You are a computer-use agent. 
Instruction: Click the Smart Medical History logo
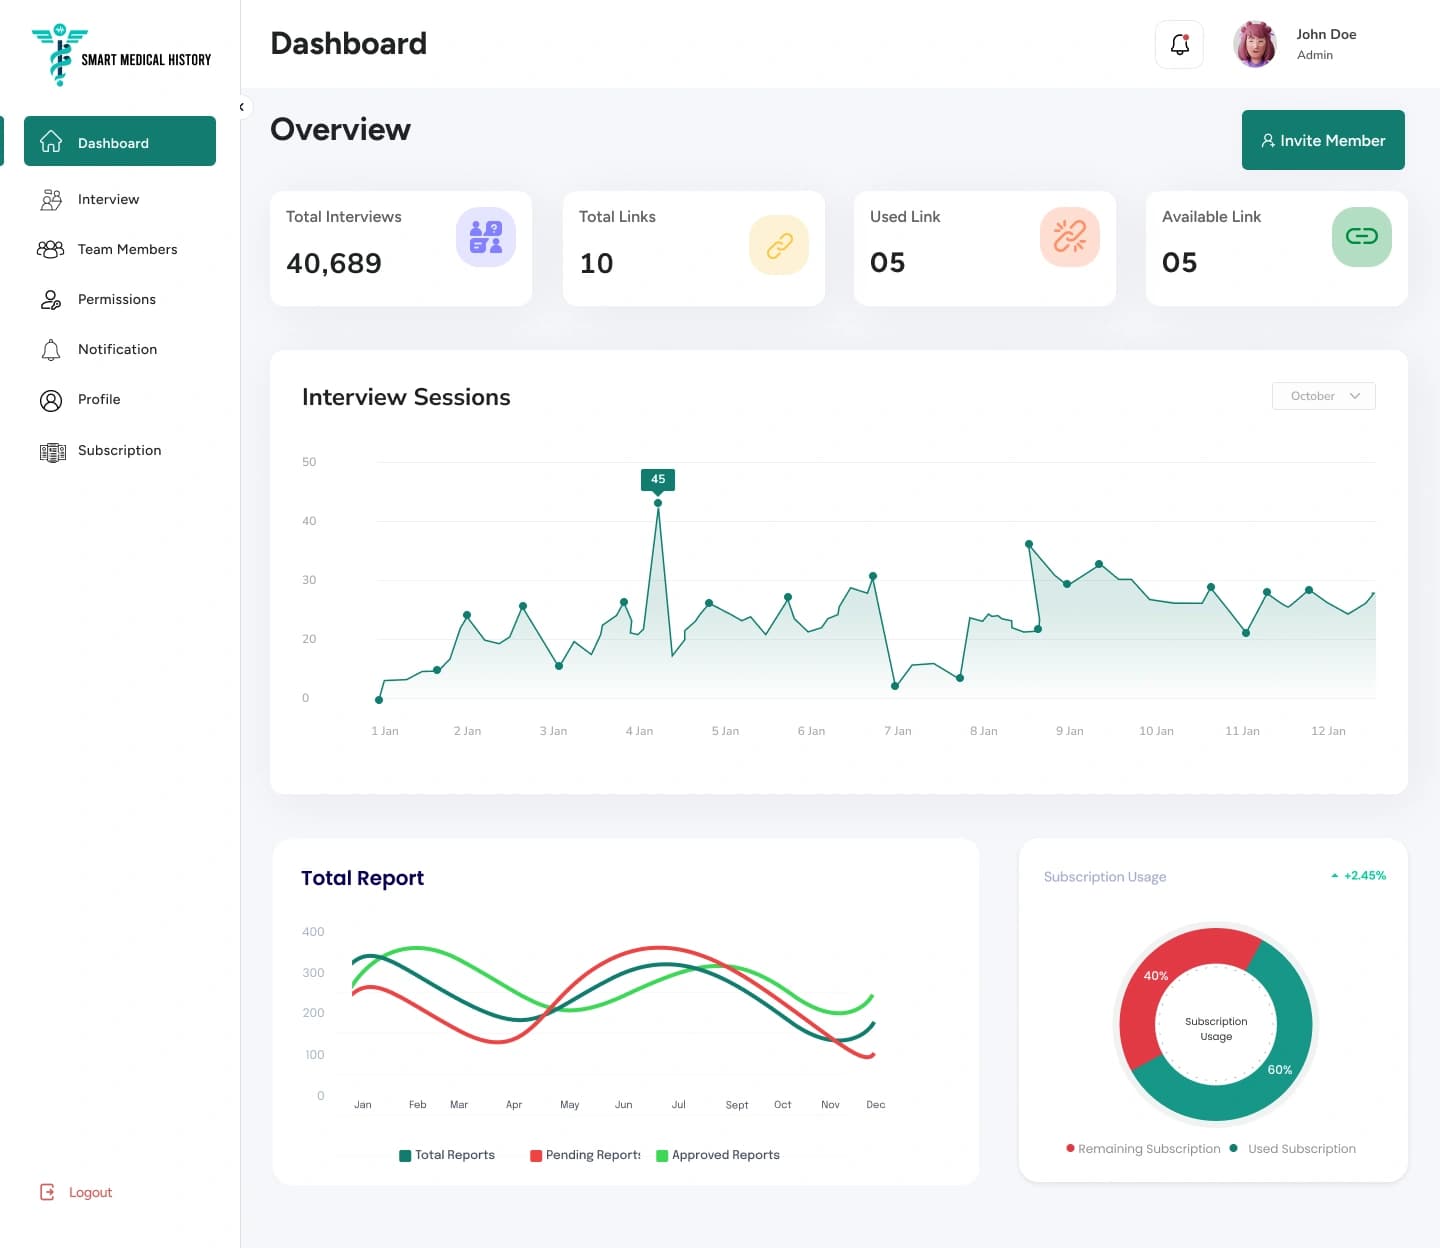pyautogui.click(x=121, y=55)
